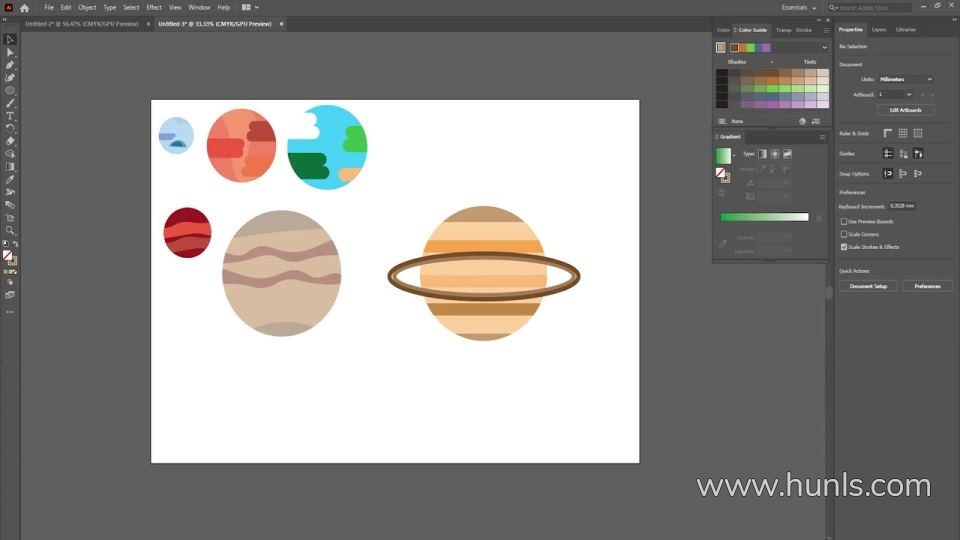This screenshot has width=960, height=540.
Task: Open the File menu
Action: tap(49, 7)
